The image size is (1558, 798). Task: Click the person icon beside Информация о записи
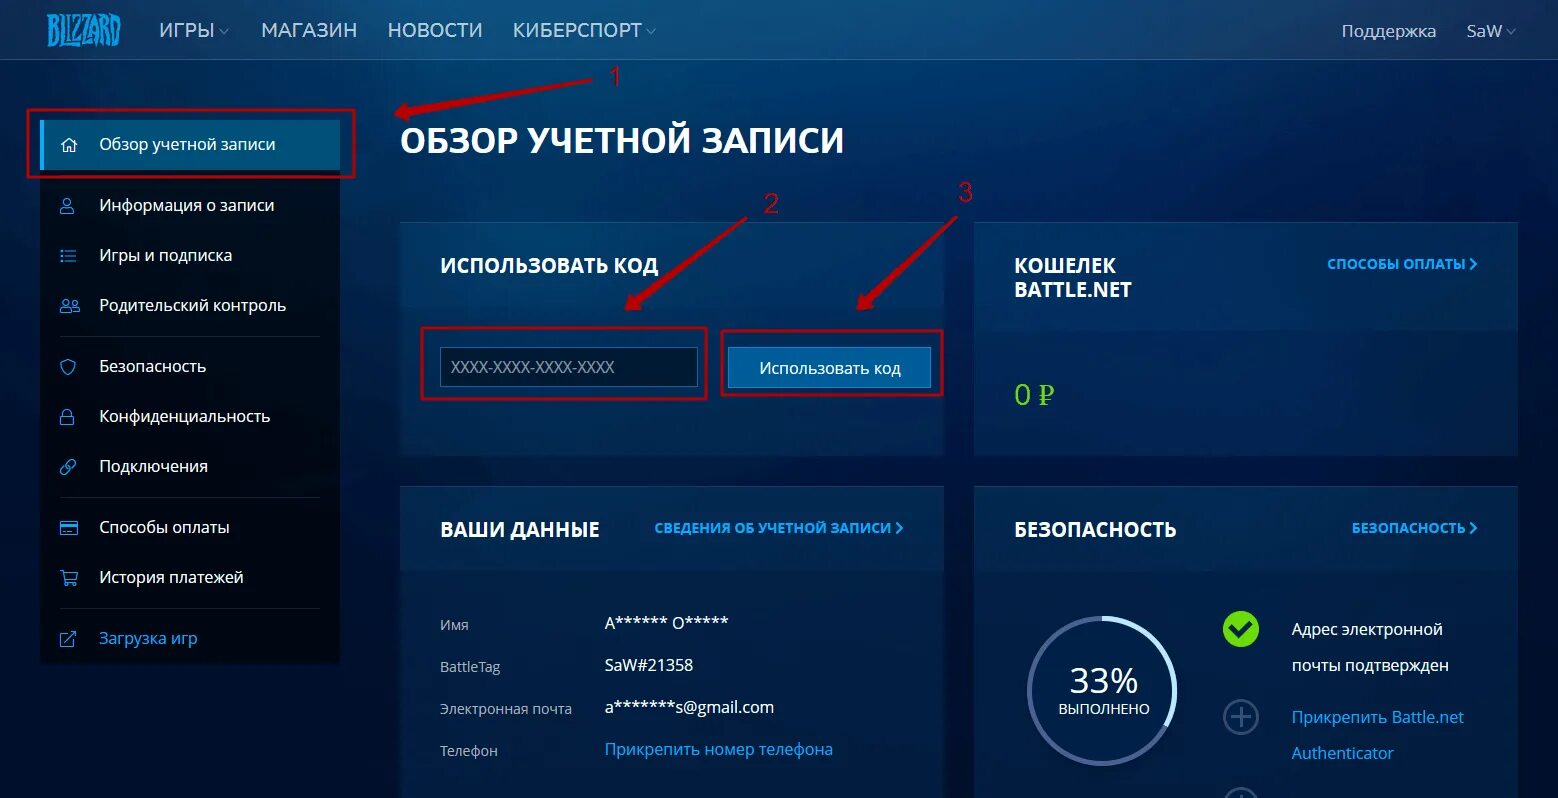(68, 206)
